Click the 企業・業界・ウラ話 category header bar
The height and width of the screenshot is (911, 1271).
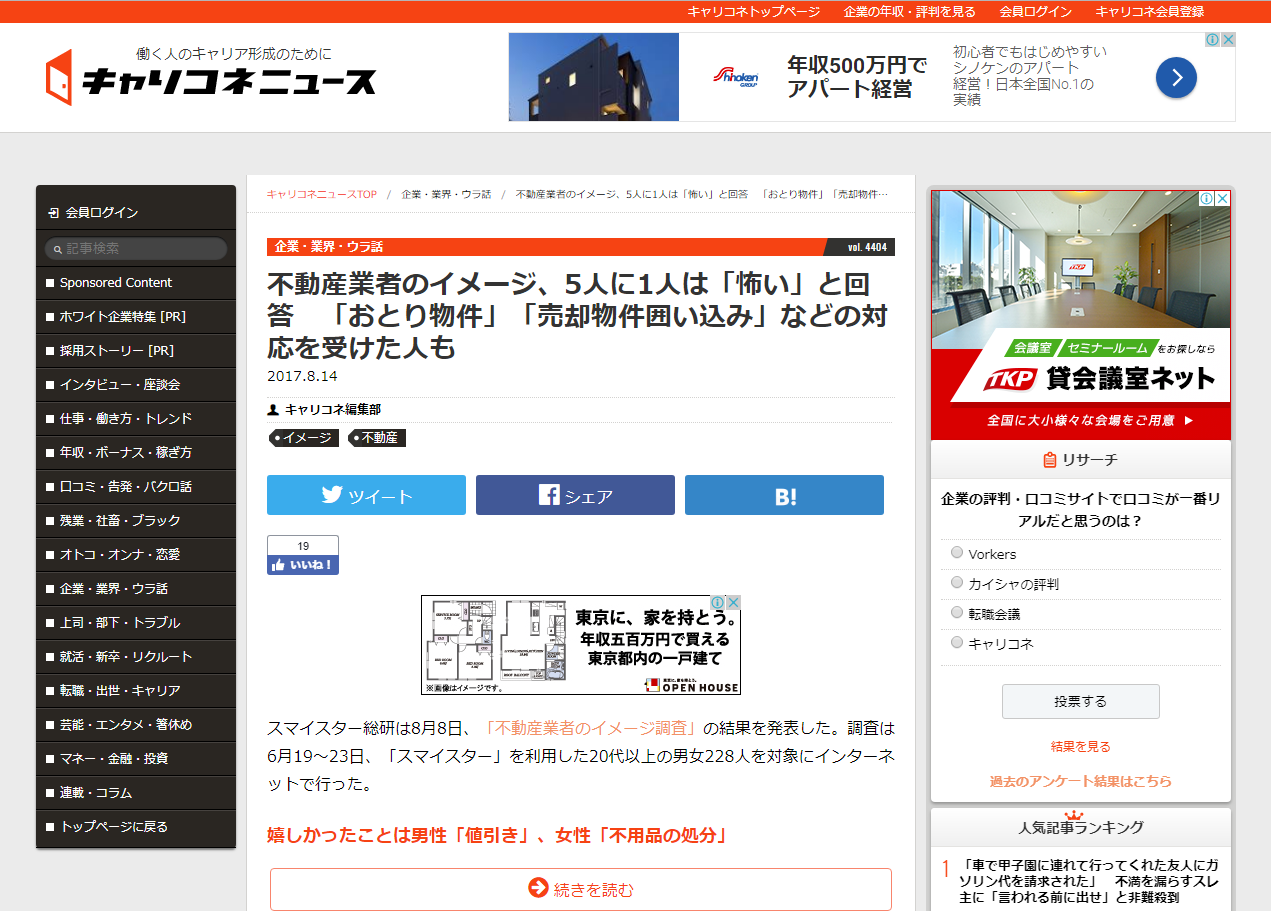(x=581, y=246)
